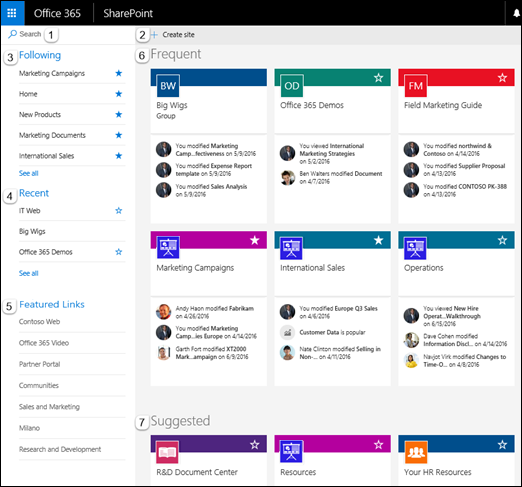Image resolution: width=522 pixels, height=487 pixels.
Task: Open the BW Big Wigs site logo
Action: click(168, 86)
